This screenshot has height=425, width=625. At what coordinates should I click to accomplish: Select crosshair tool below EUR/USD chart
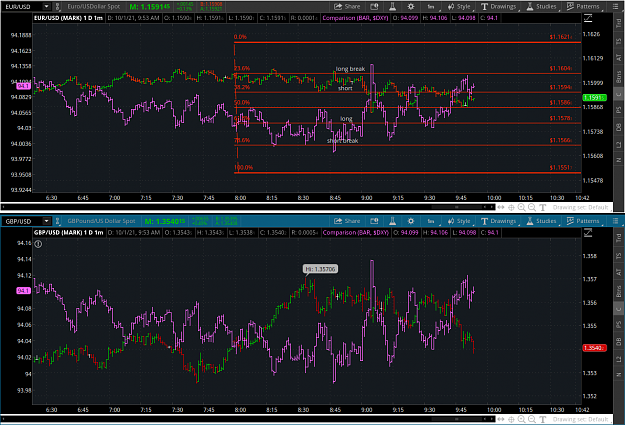(x=511, y=207)
